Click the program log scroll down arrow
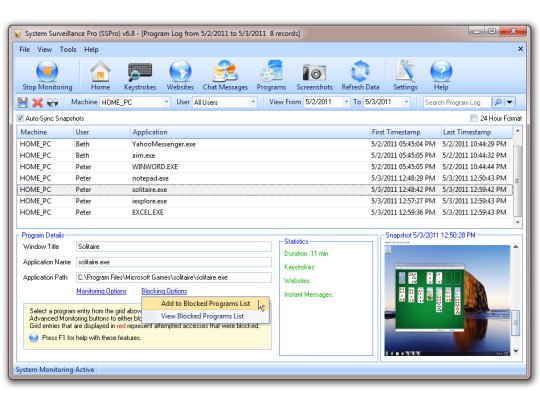Image resolution: width=540 pixels, height=405 pixels. (518, 222)
